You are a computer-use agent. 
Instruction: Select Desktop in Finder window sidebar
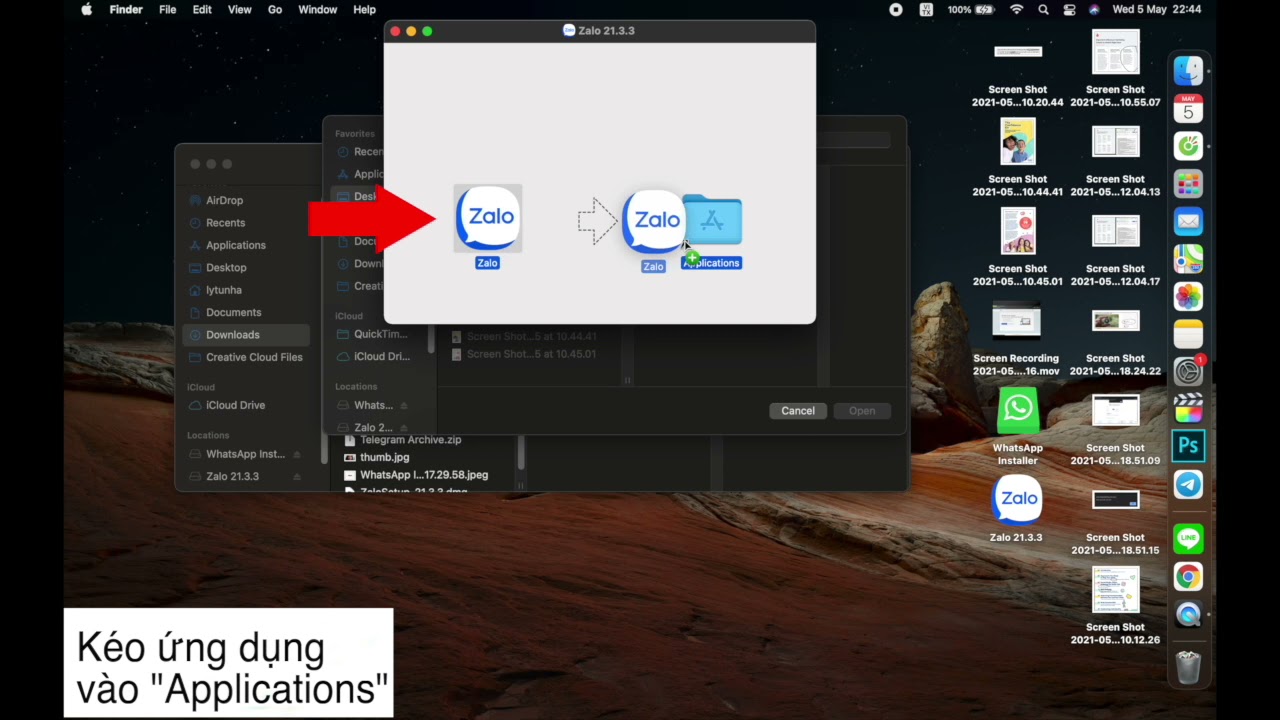(226, 268)
